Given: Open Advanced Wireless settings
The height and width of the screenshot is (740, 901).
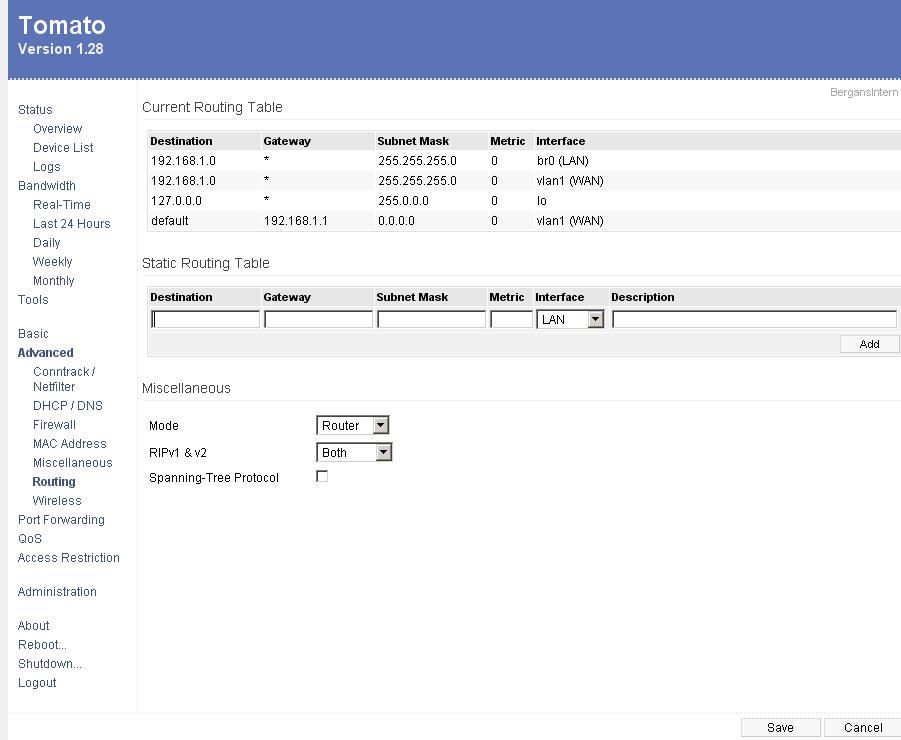Looking at the screenshot, I should (x=57, y=500).
